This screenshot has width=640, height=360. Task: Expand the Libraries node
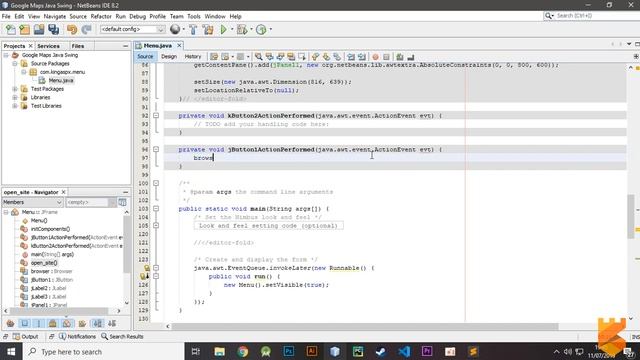click(x=15, y=97)
